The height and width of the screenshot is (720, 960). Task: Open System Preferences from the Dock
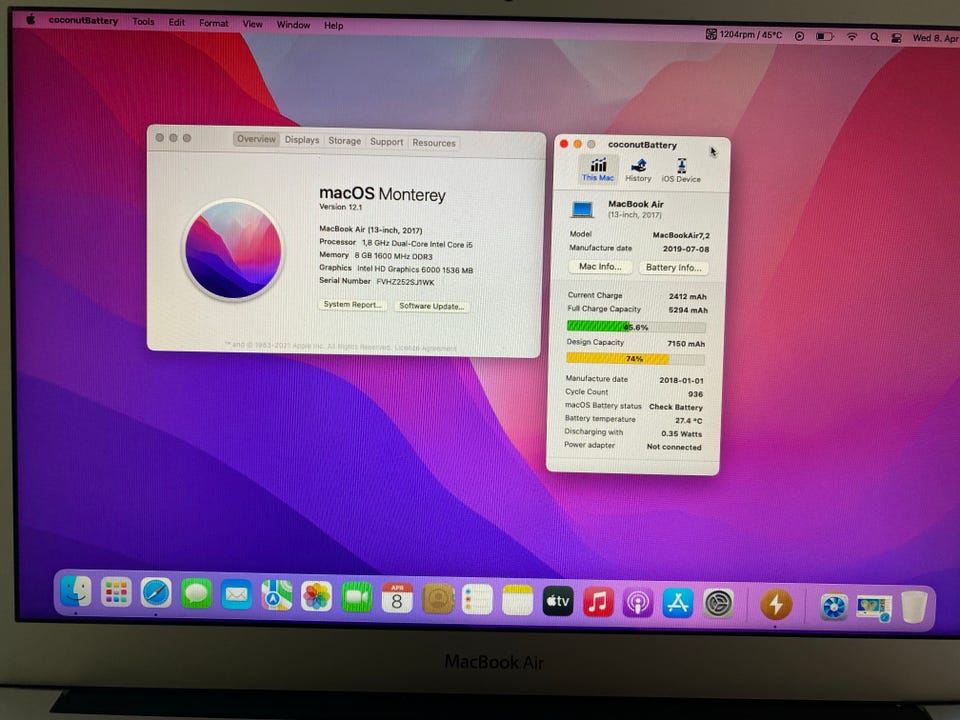click(x=718, y=604)
